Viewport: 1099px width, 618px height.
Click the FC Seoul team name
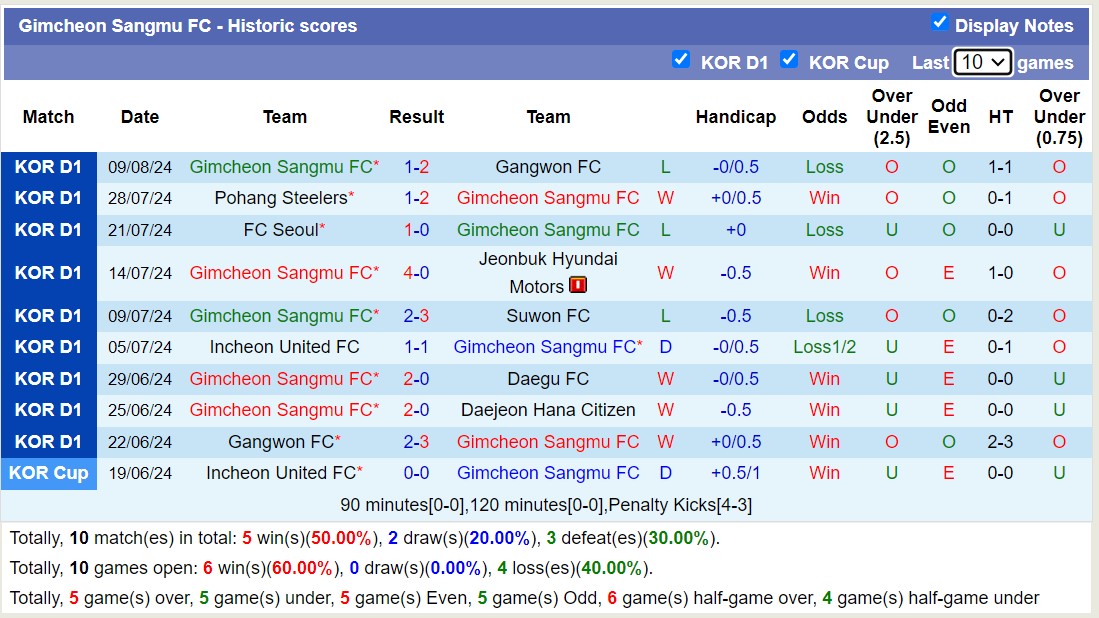click(x=280, y=230)
